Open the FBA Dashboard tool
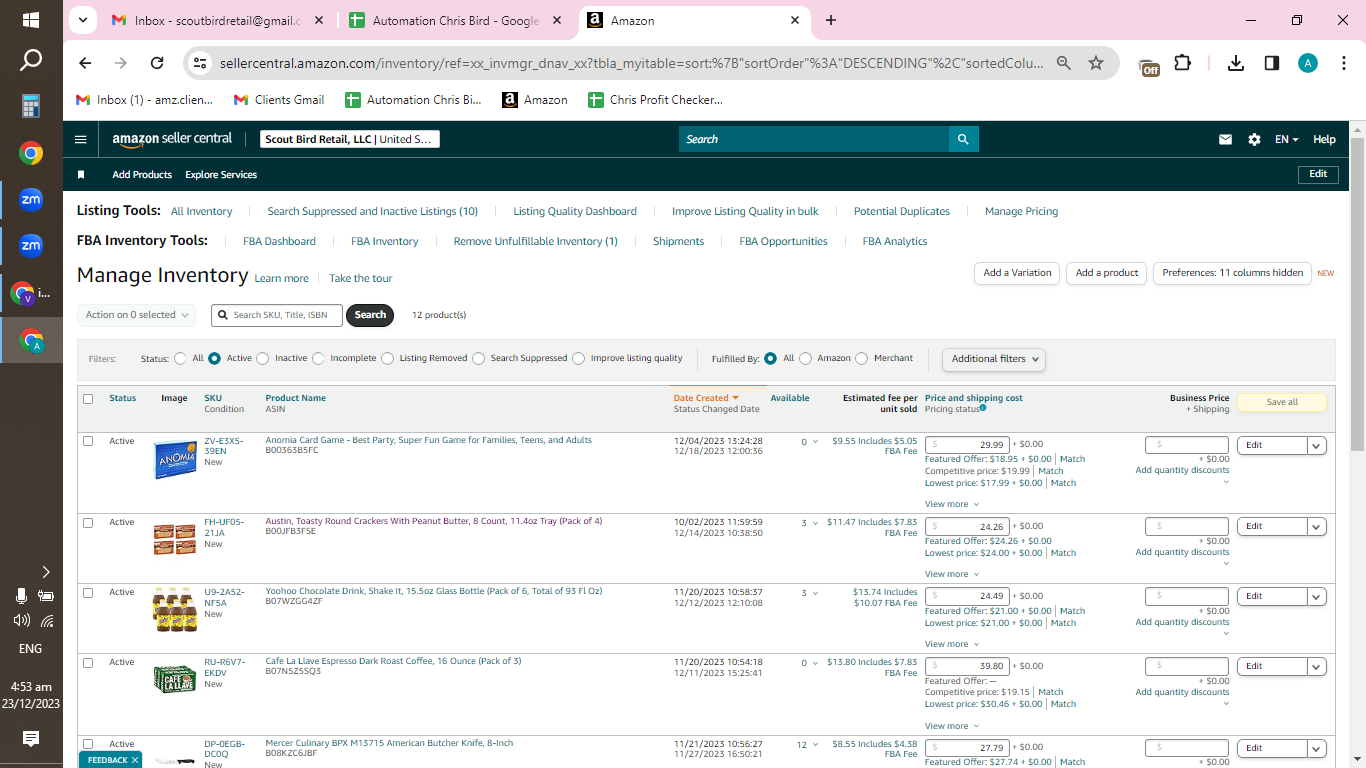The height and width of the screenshot is (768, 1366). coord(279,242)
